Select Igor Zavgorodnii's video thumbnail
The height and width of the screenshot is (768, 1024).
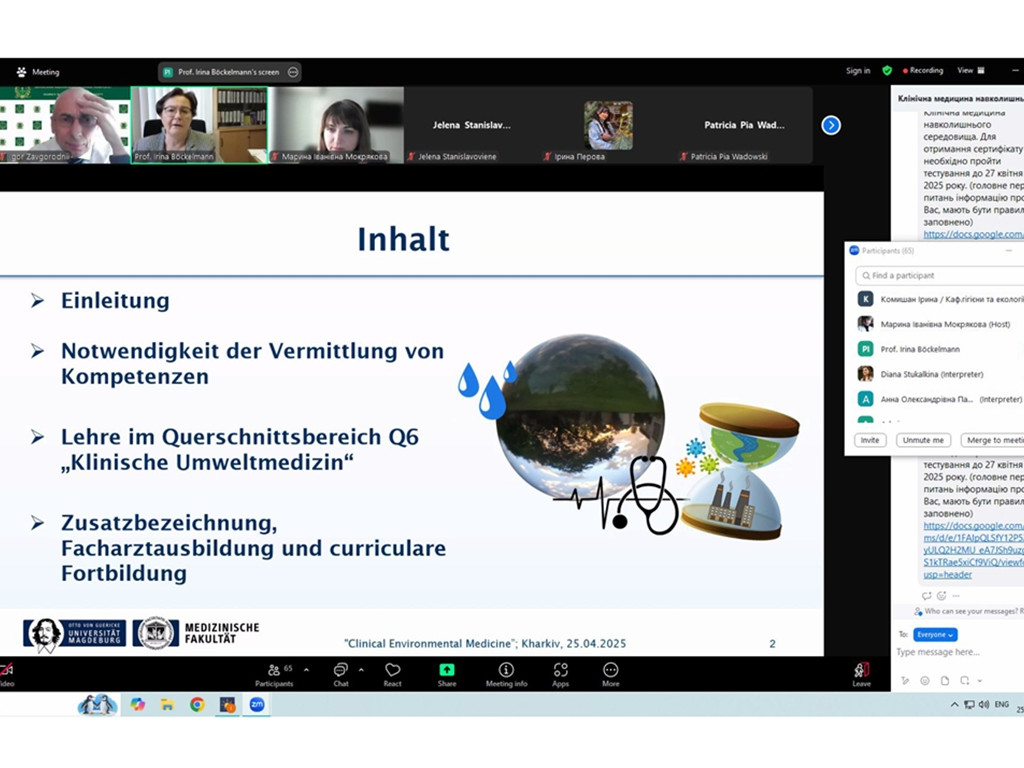click(65, 125)
